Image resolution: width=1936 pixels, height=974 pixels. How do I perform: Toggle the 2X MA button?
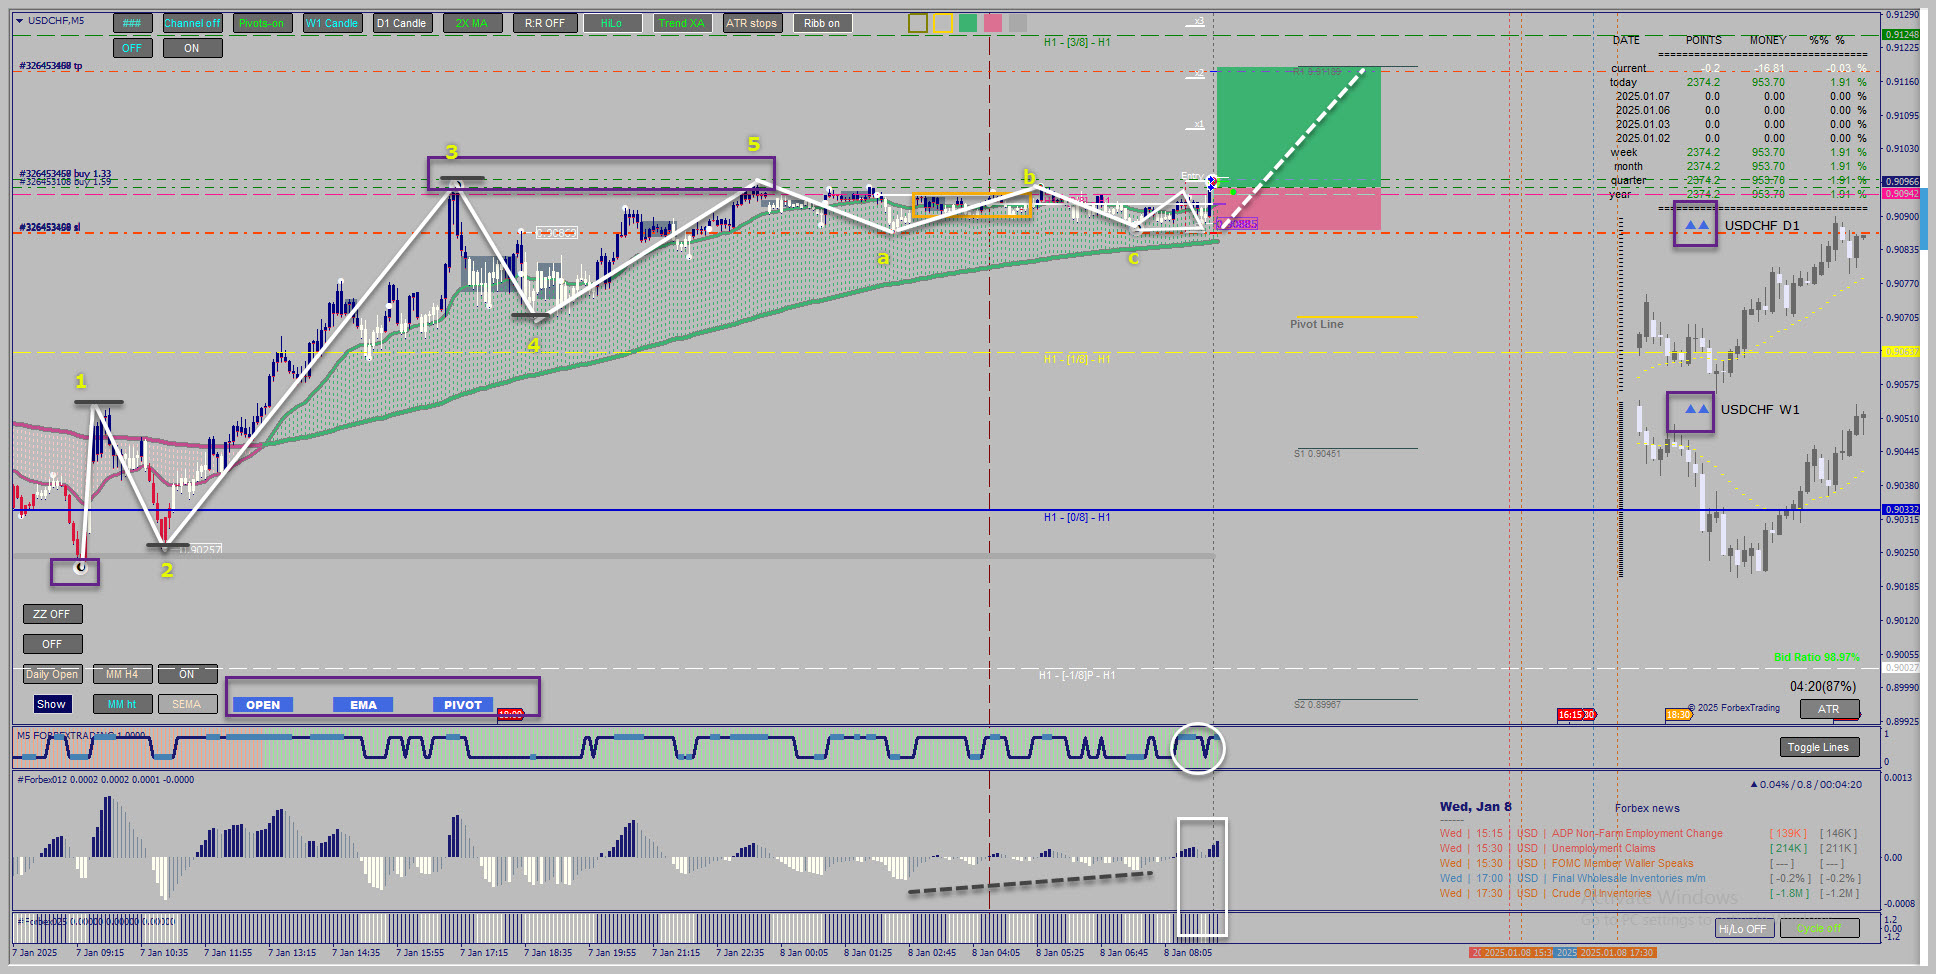click(472, 23)
